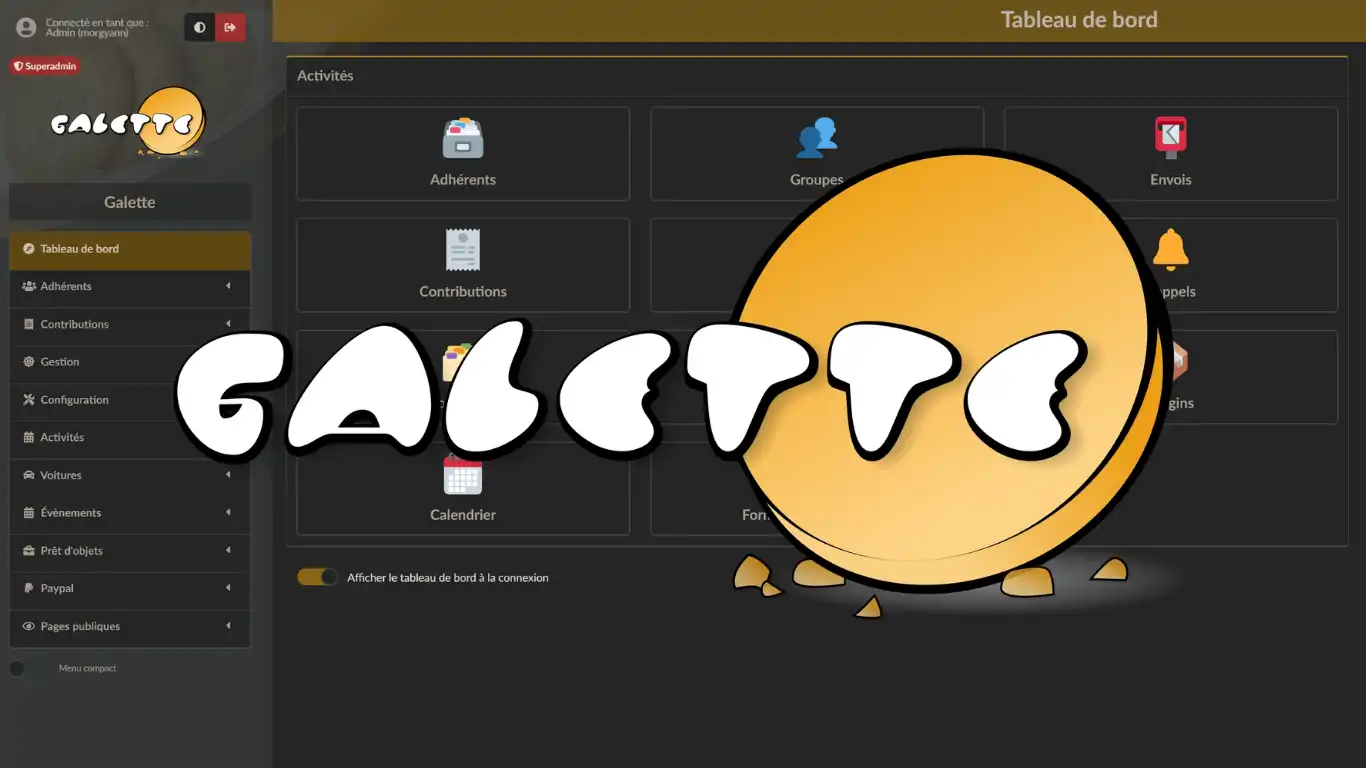Expand the Voitures menu chevron
1366x768 pixels.
[x=228, y=475]
